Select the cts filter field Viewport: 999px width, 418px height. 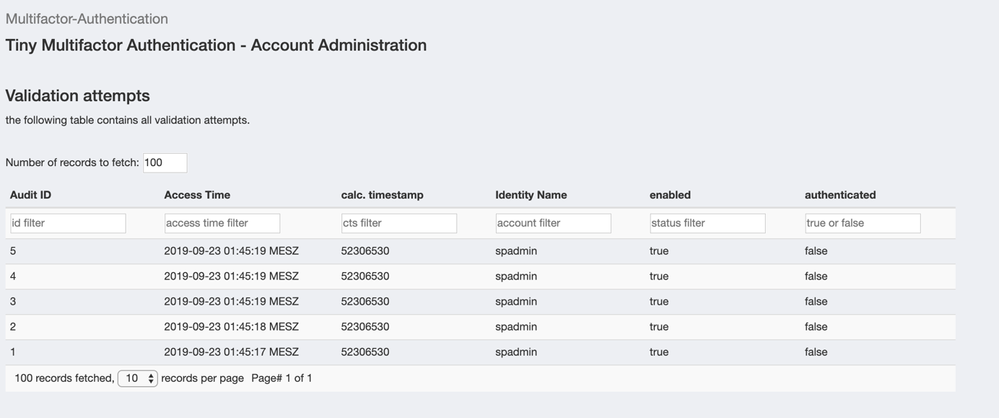pyautogui.click(x=398, y=223)
